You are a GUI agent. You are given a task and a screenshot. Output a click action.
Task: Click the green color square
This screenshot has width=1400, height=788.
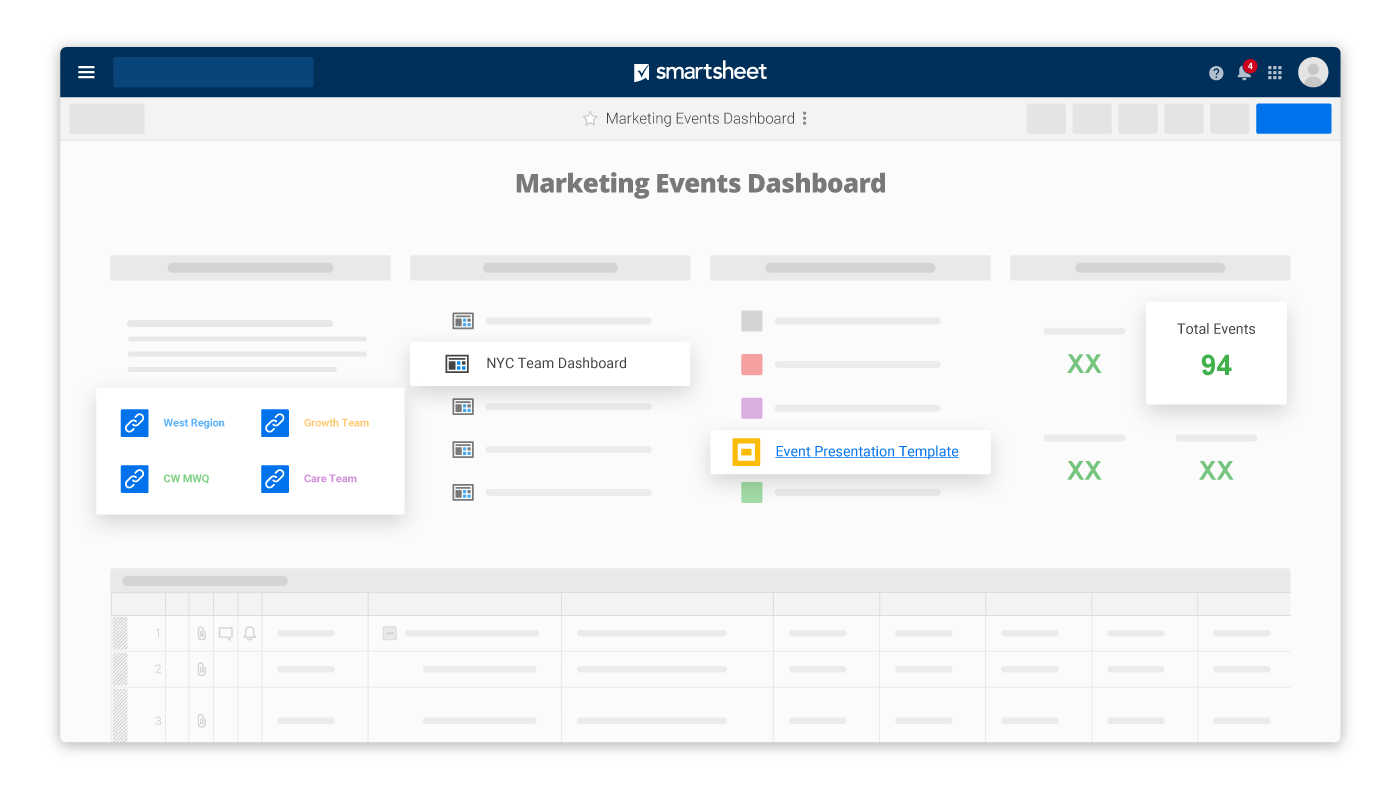(752, 492)
